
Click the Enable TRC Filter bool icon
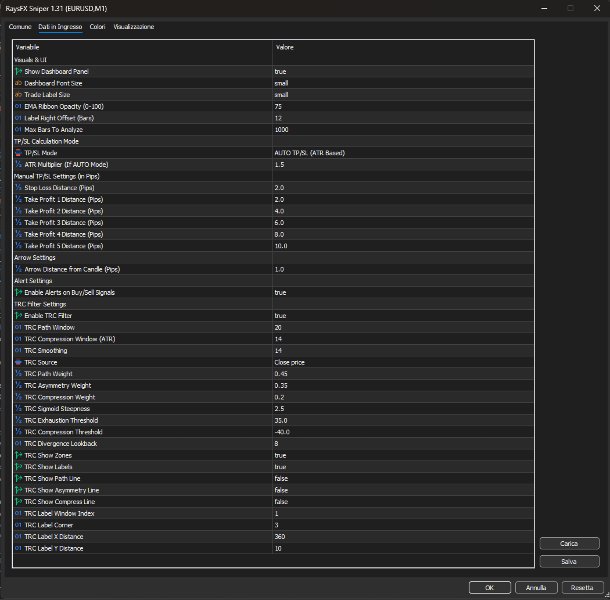(x=18, y=316)
